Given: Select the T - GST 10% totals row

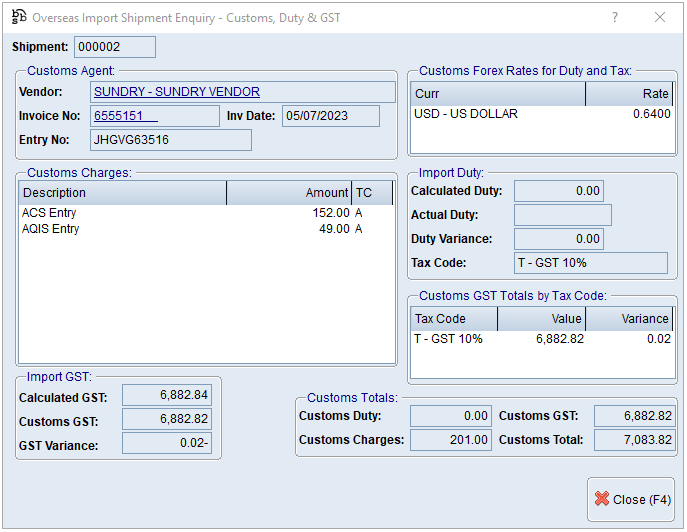Looking at the screenshot, I should (541, 339).
